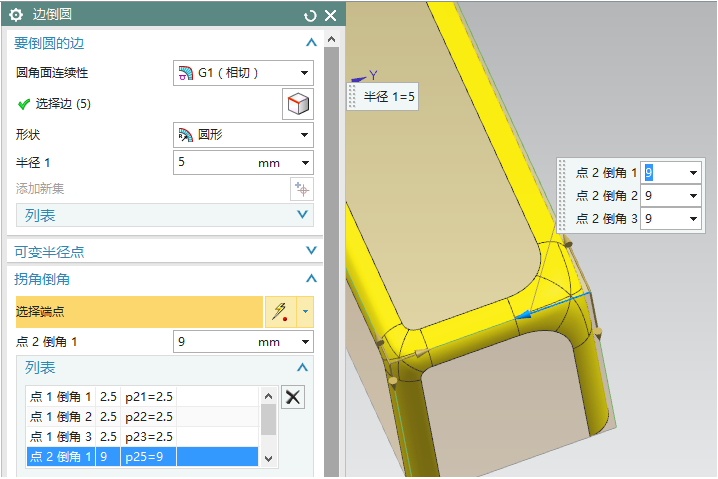Click the green check beside 选择边 (5)

tap(24, 104)
